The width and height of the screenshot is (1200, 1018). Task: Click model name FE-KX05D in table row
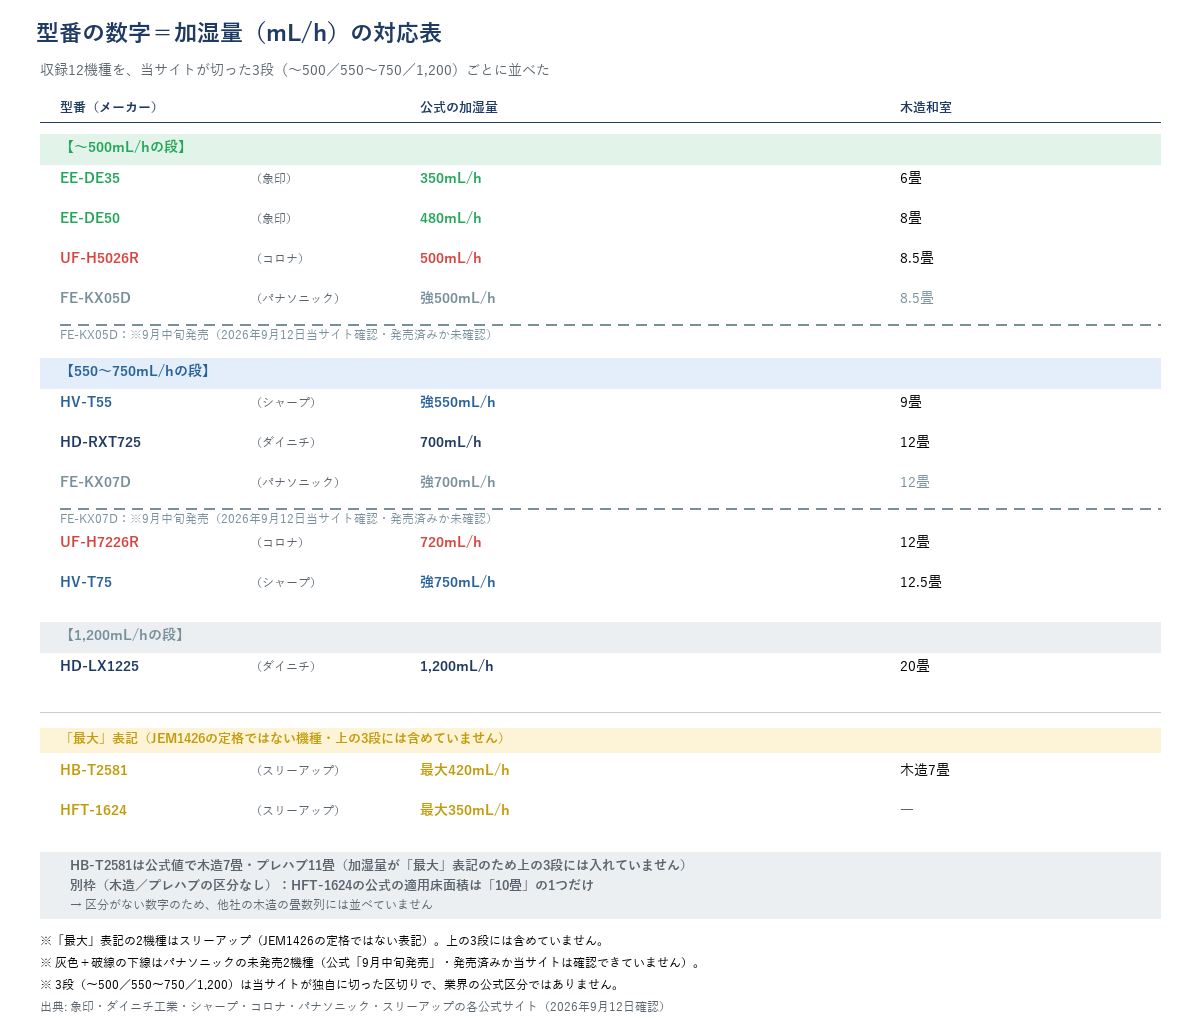click(x=95, y=298)
